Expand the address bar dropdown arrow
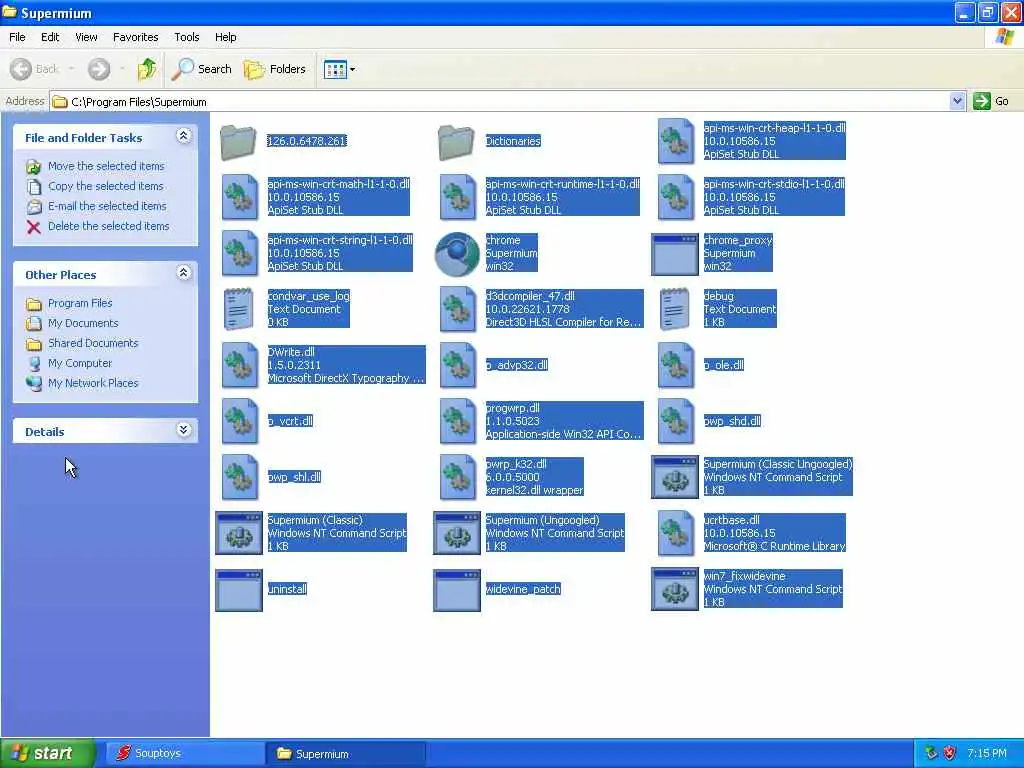 point(957,101)
